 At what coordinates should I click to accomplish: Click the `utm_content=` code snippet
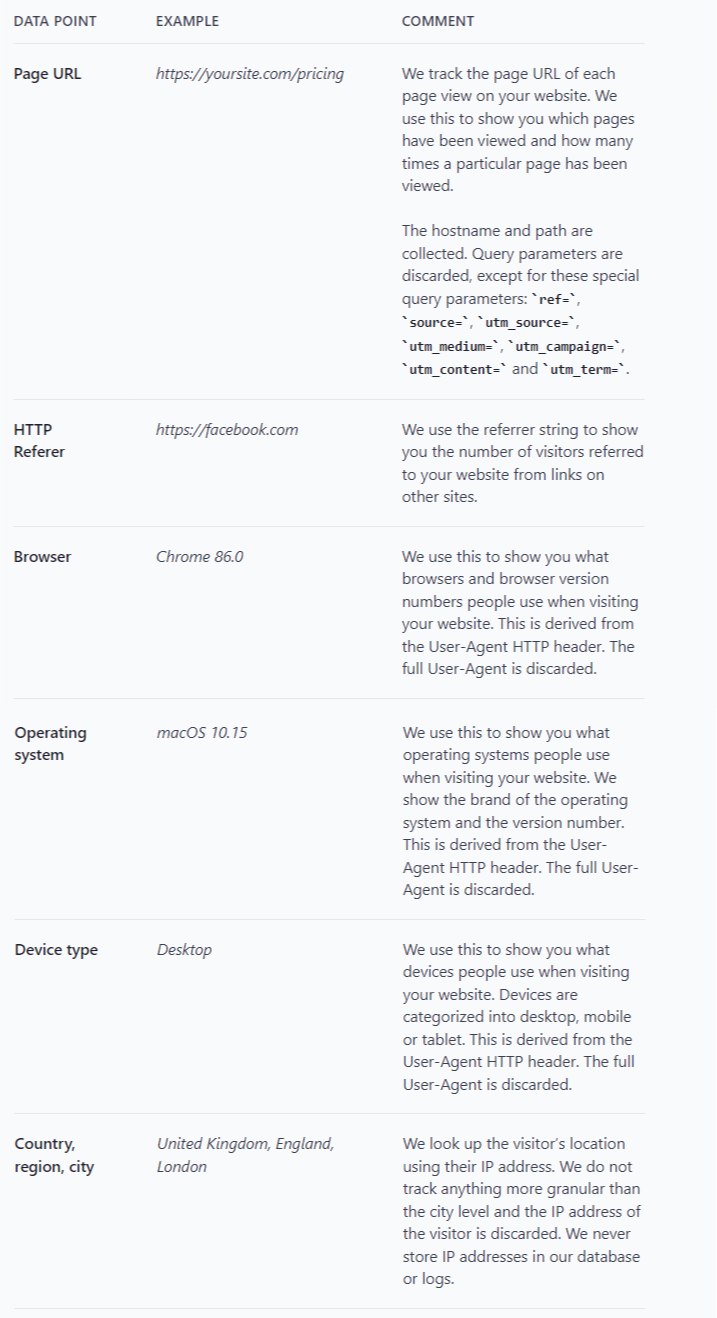pos(454,369)
